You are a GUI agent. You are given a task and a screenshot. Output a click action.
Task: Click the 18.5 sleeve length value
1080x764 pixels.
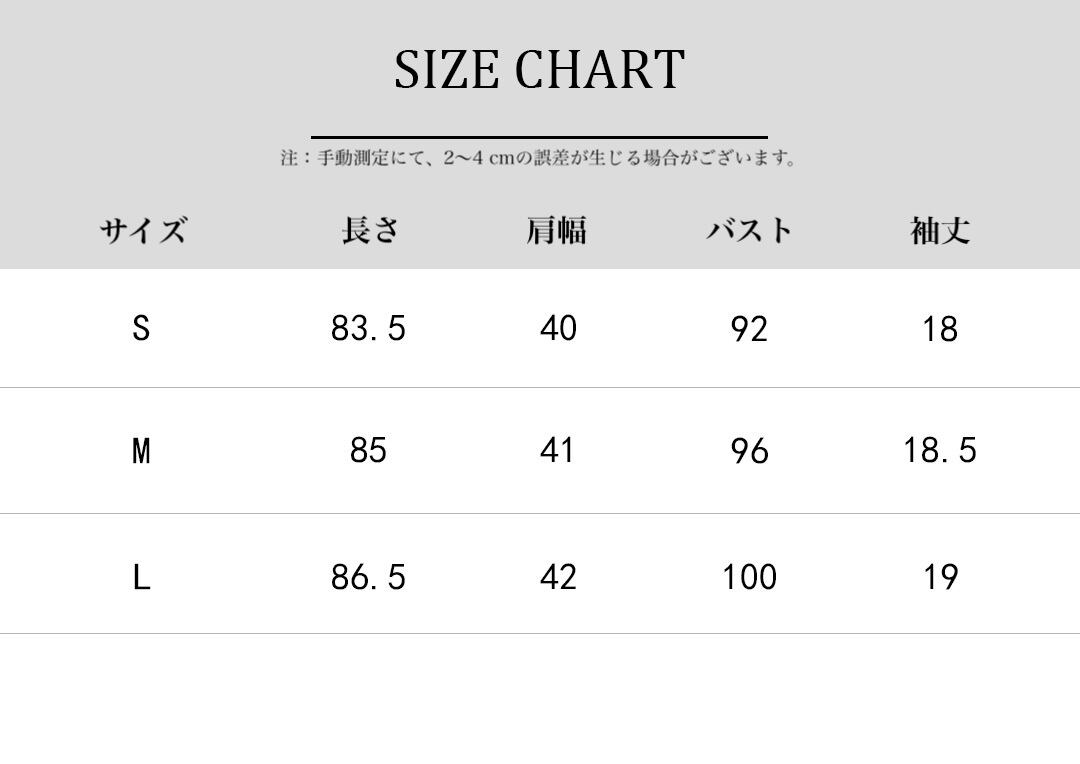940,450
